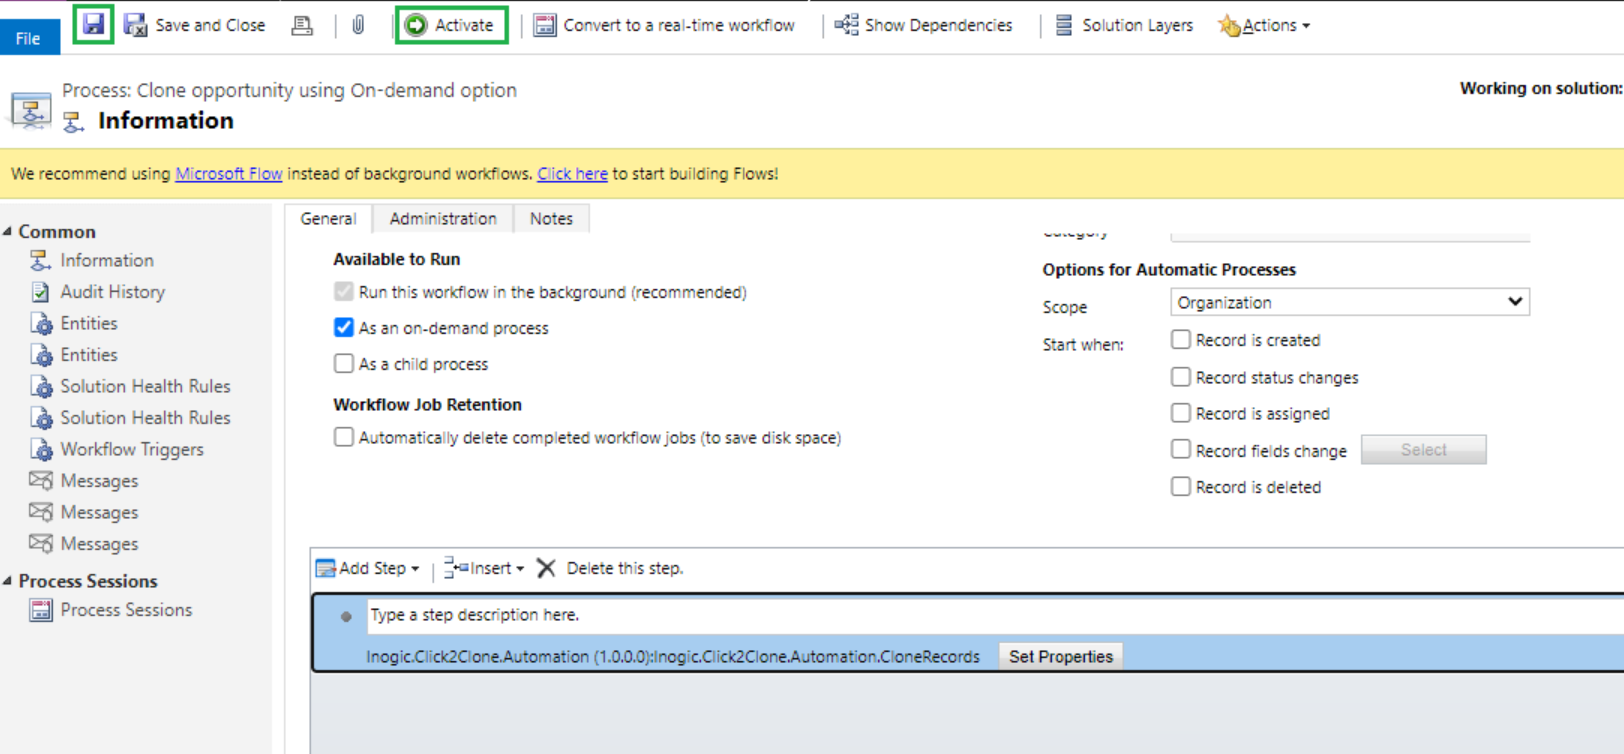Screen dimensions: 1624x754
Task: Activate the workflow process
Action: click(x=451, y=25)
